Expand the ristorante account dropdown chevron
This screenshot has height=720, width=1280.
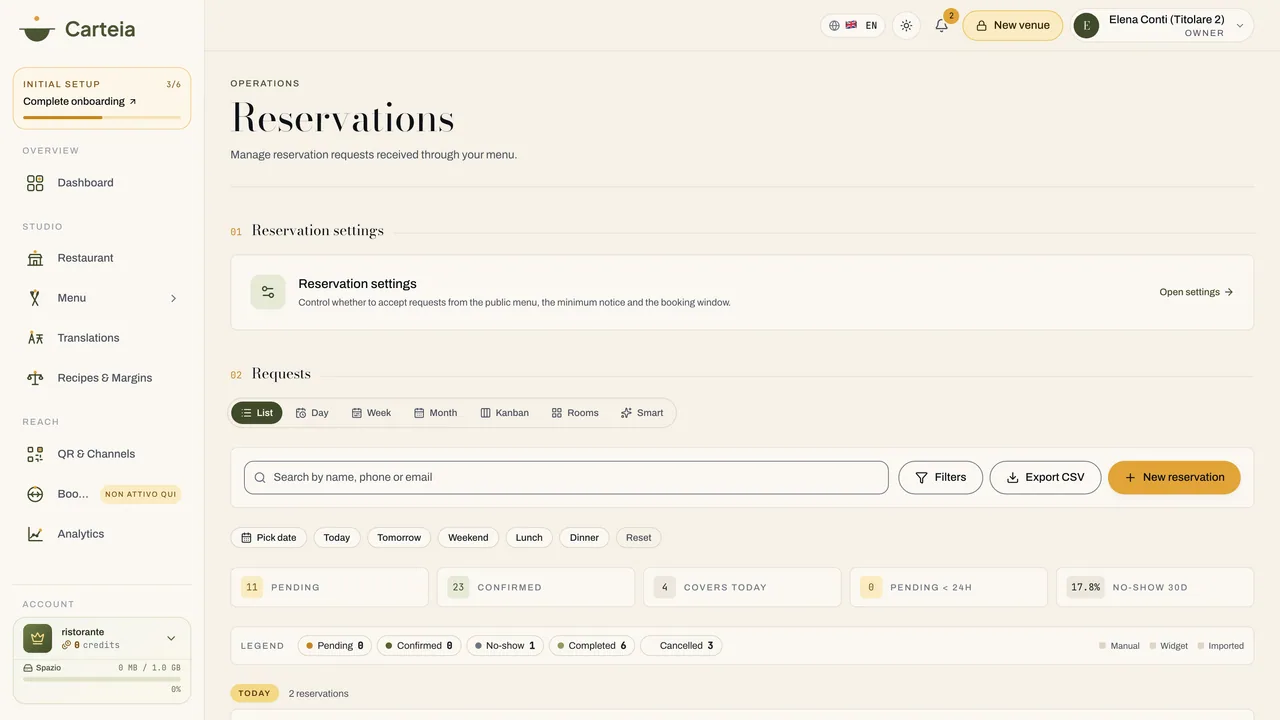171,638
